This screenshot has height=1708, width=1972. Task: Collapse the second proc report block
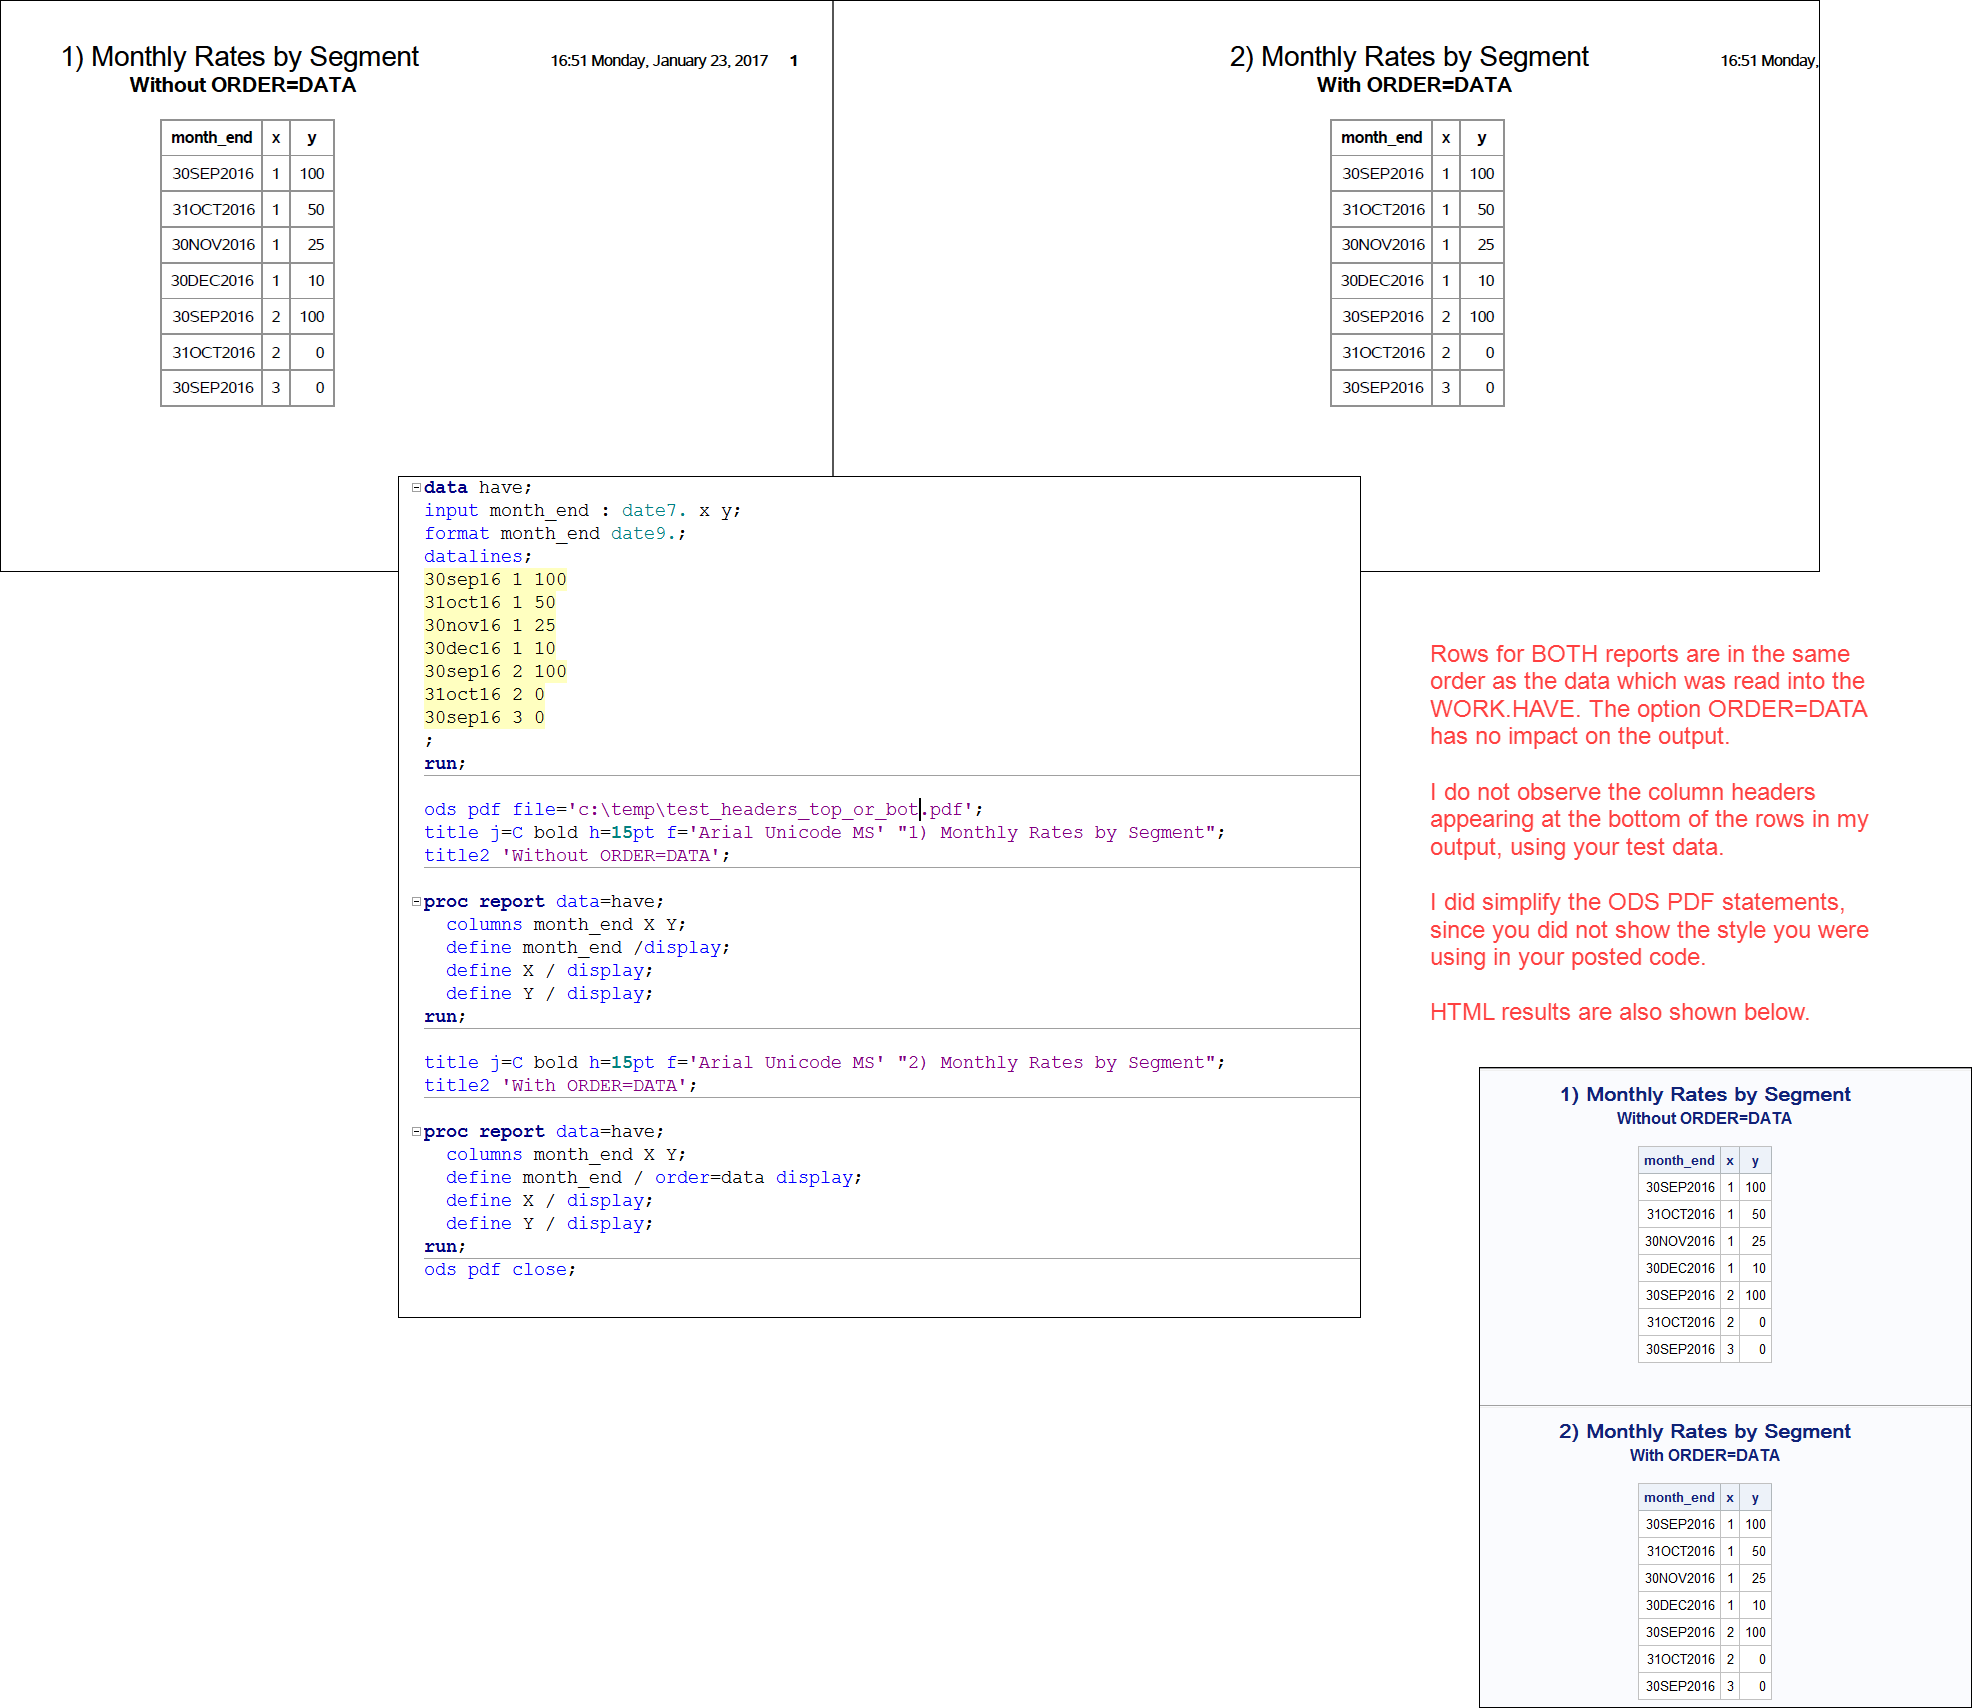pyautogui.click(x=416, y=1132)
